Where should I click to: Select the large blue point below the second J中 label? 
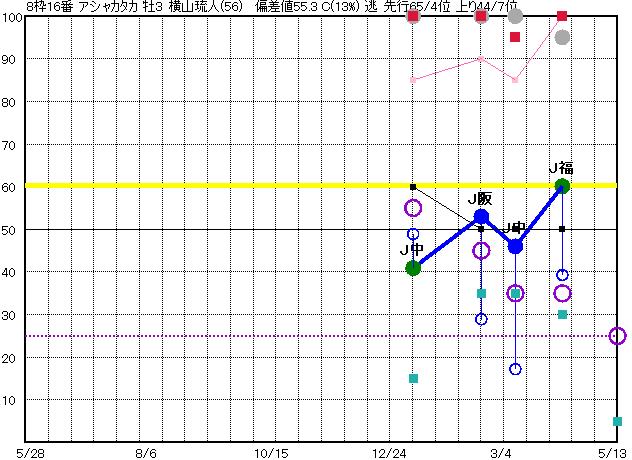tap(515, 246)
